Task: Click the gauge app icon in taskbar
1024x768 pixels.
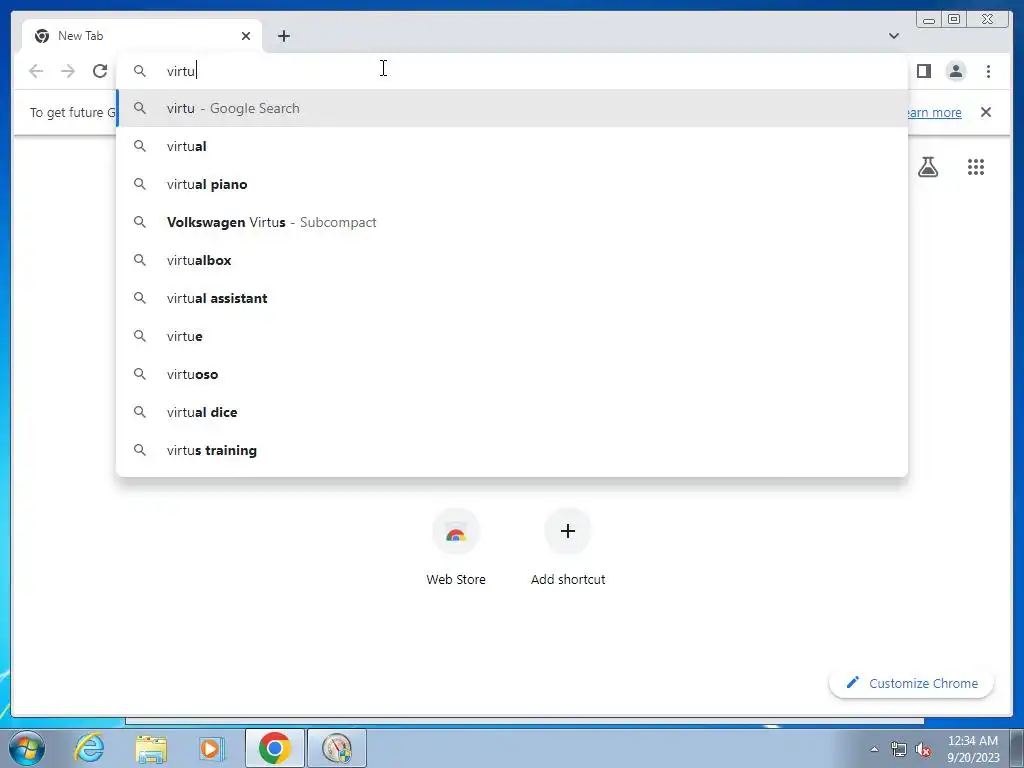Action: (x=337, y=748)
